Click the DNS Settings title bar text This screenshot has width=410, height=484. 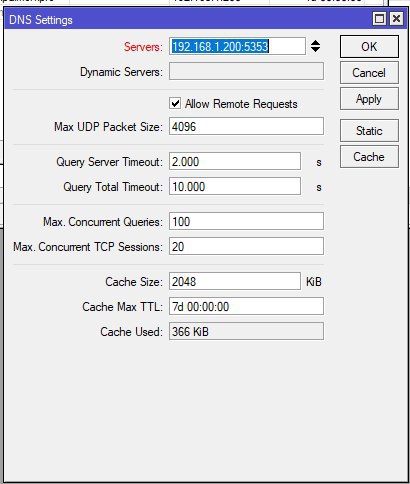pyautogui.click(x=41, y=20)
